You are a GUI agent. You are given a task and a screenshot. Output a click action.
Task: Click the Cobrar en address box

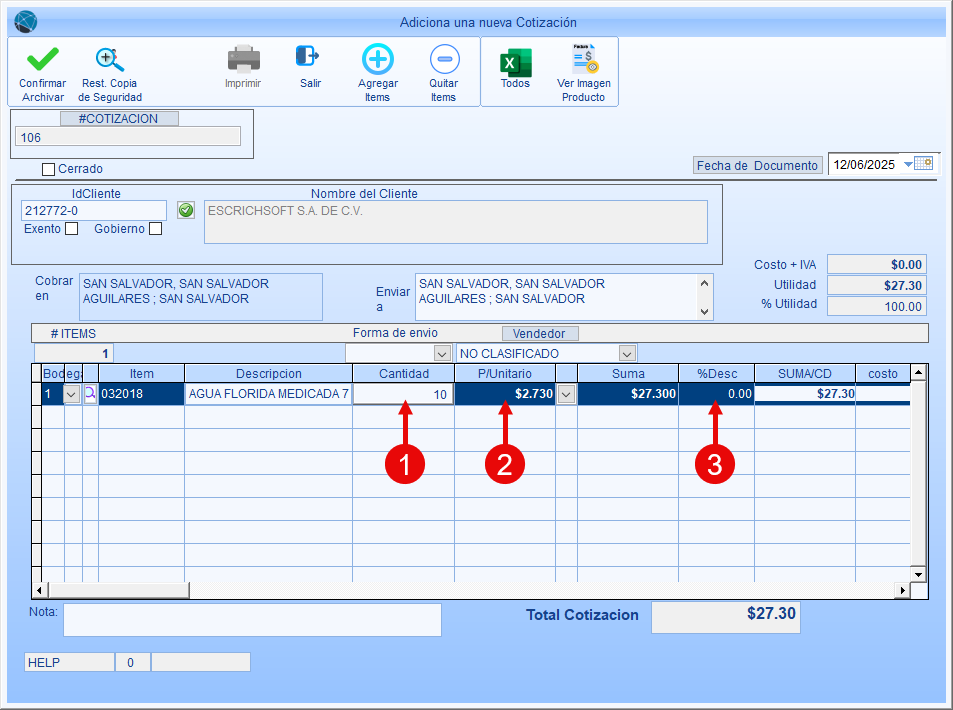(201, 297)
